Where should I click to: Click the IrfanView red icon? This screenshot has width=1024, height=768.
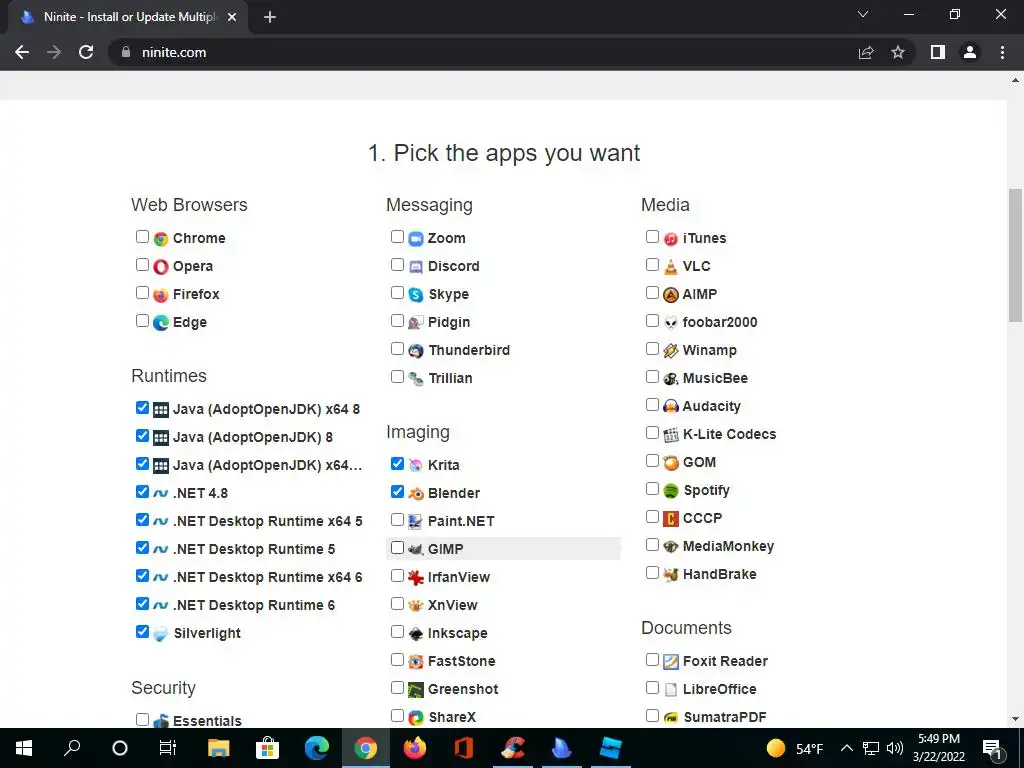[416, 577]
